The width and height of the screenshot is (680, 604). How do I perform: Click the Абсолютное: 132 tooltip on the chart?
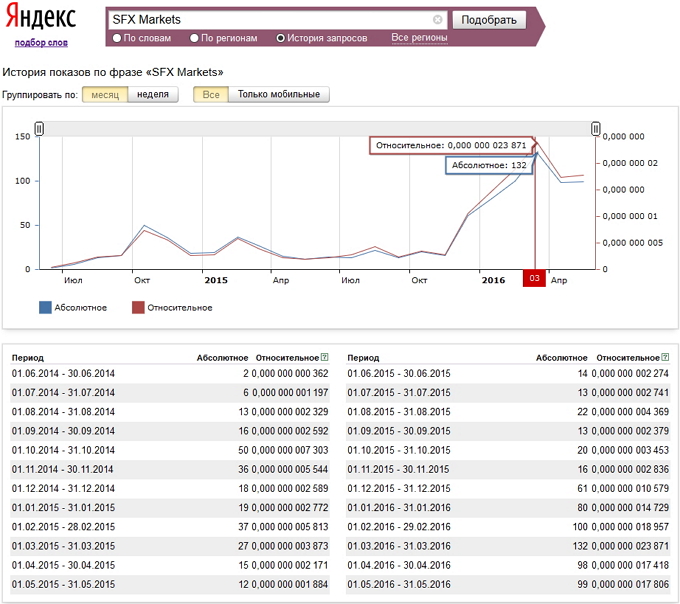pos(489,165)
